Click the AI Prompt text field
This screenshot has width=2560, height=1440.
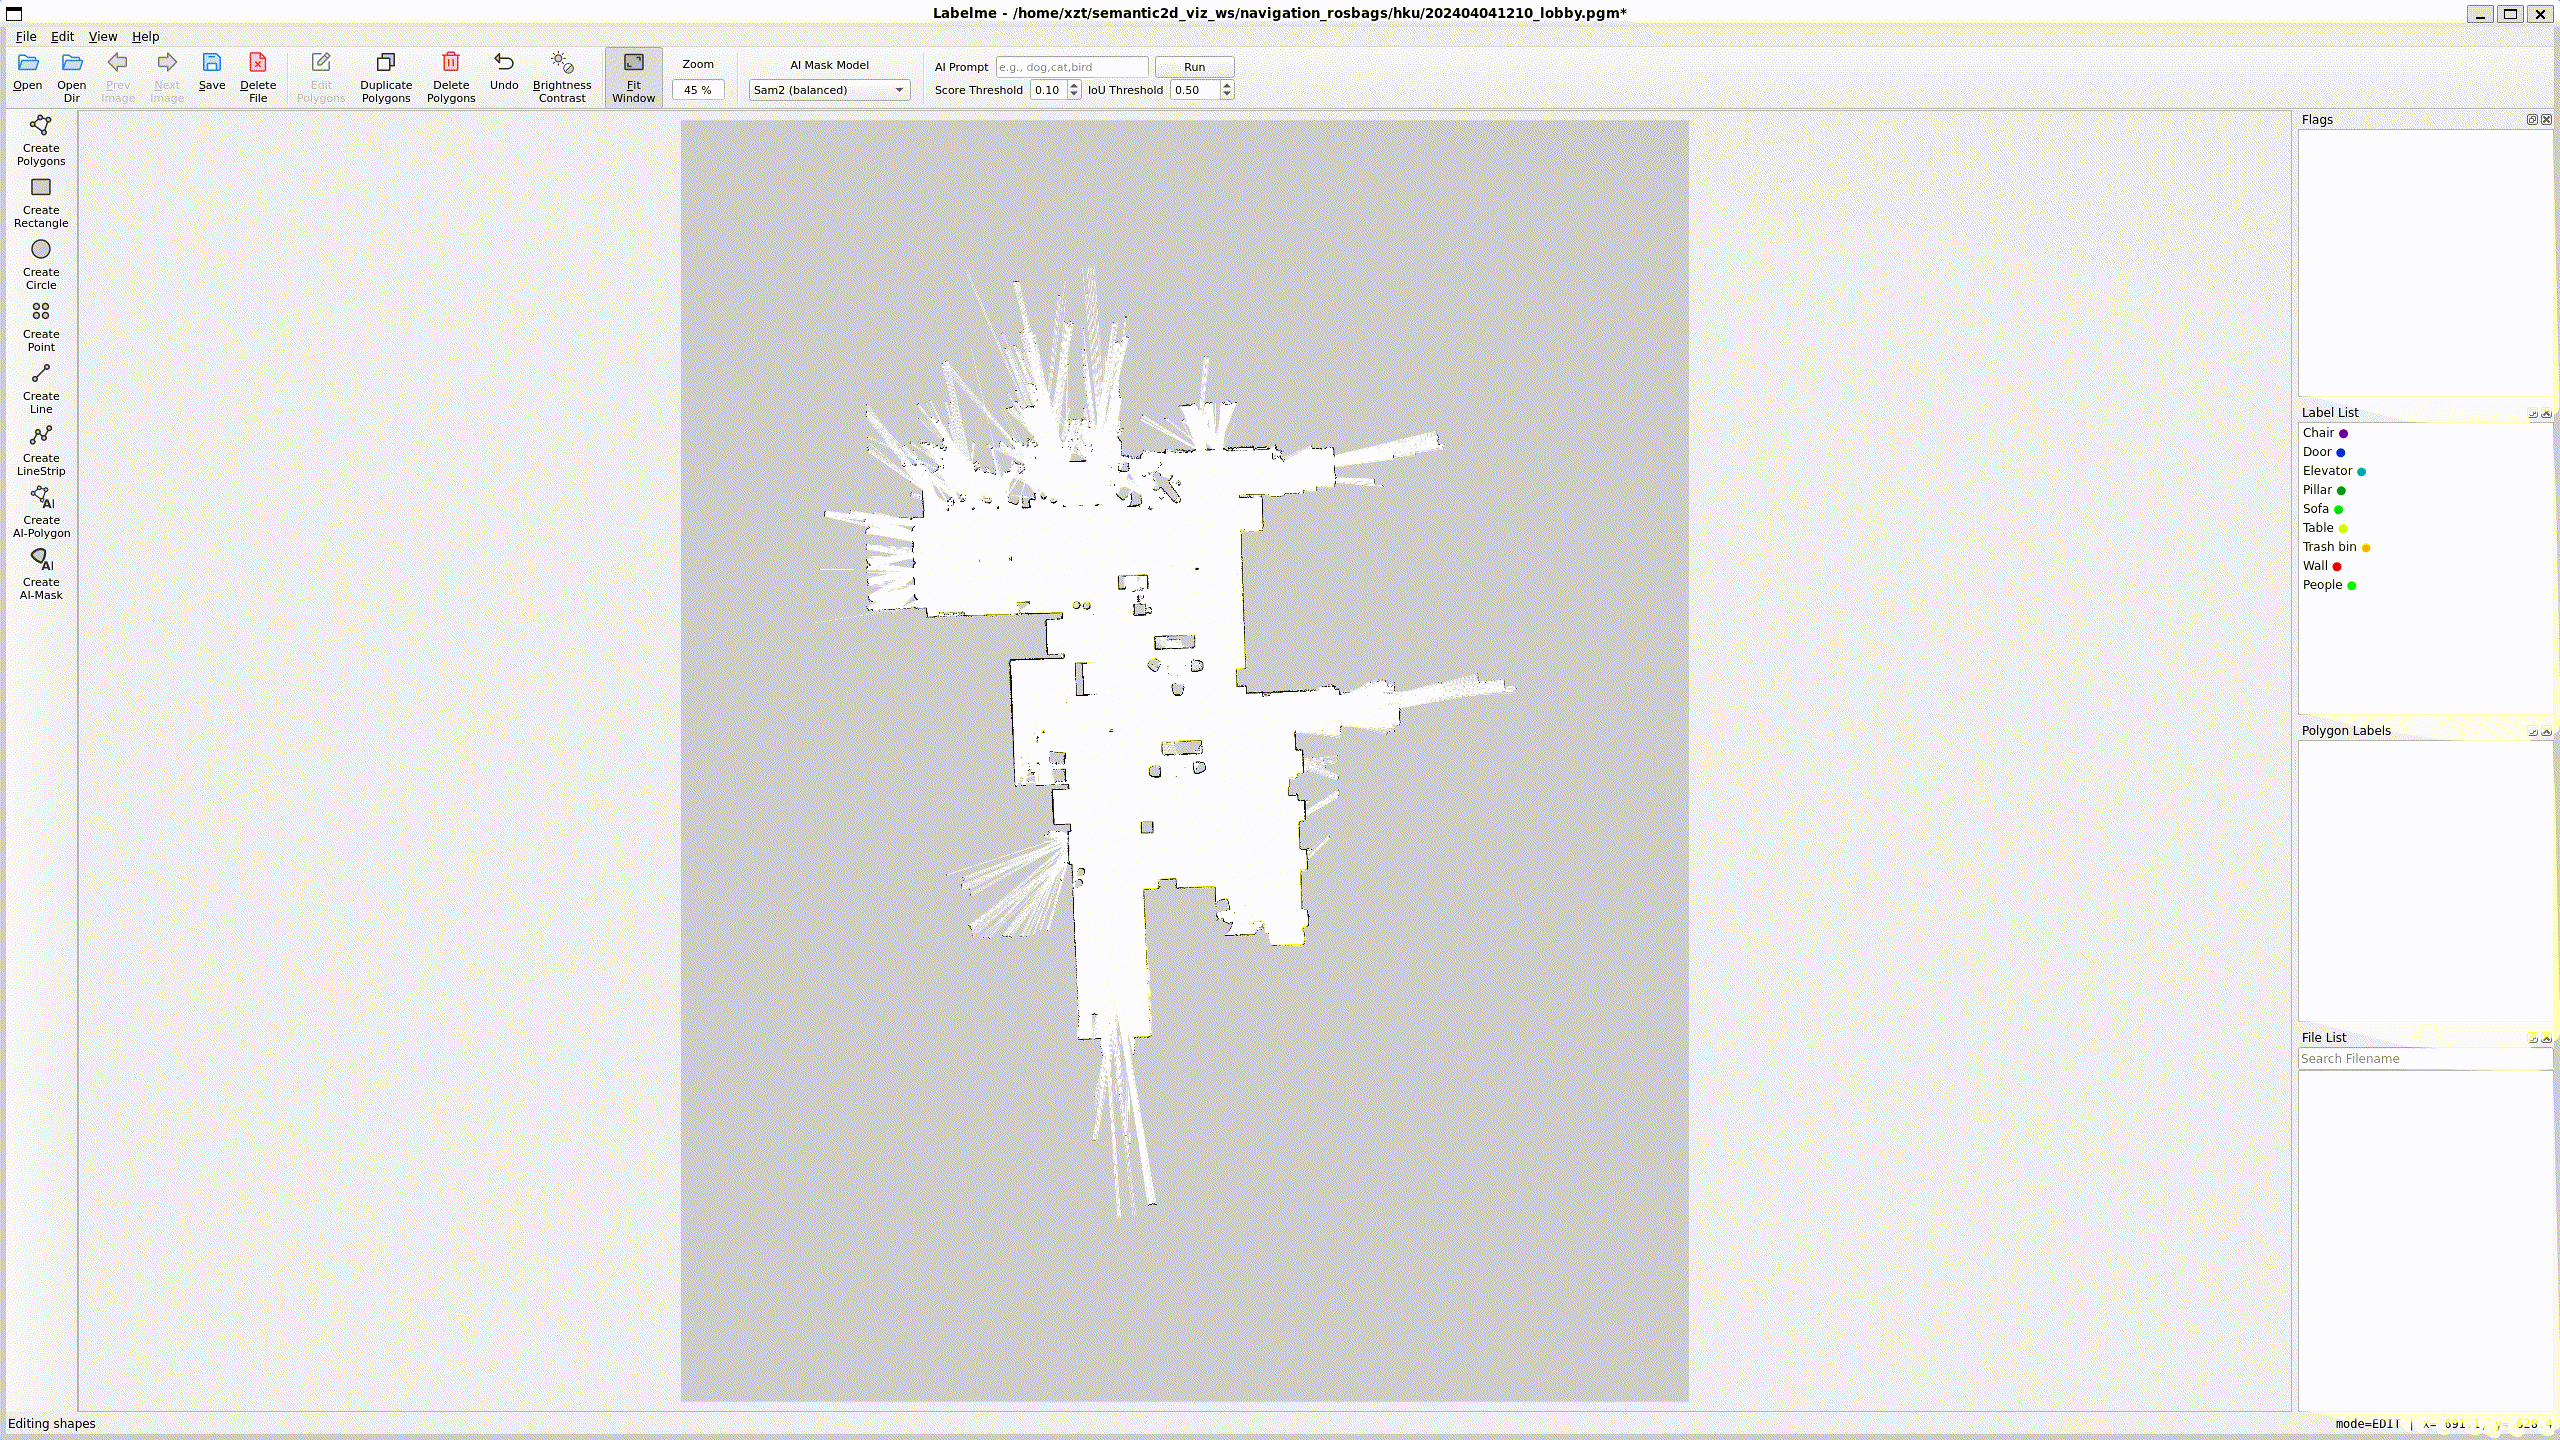tap(1071, 67)
